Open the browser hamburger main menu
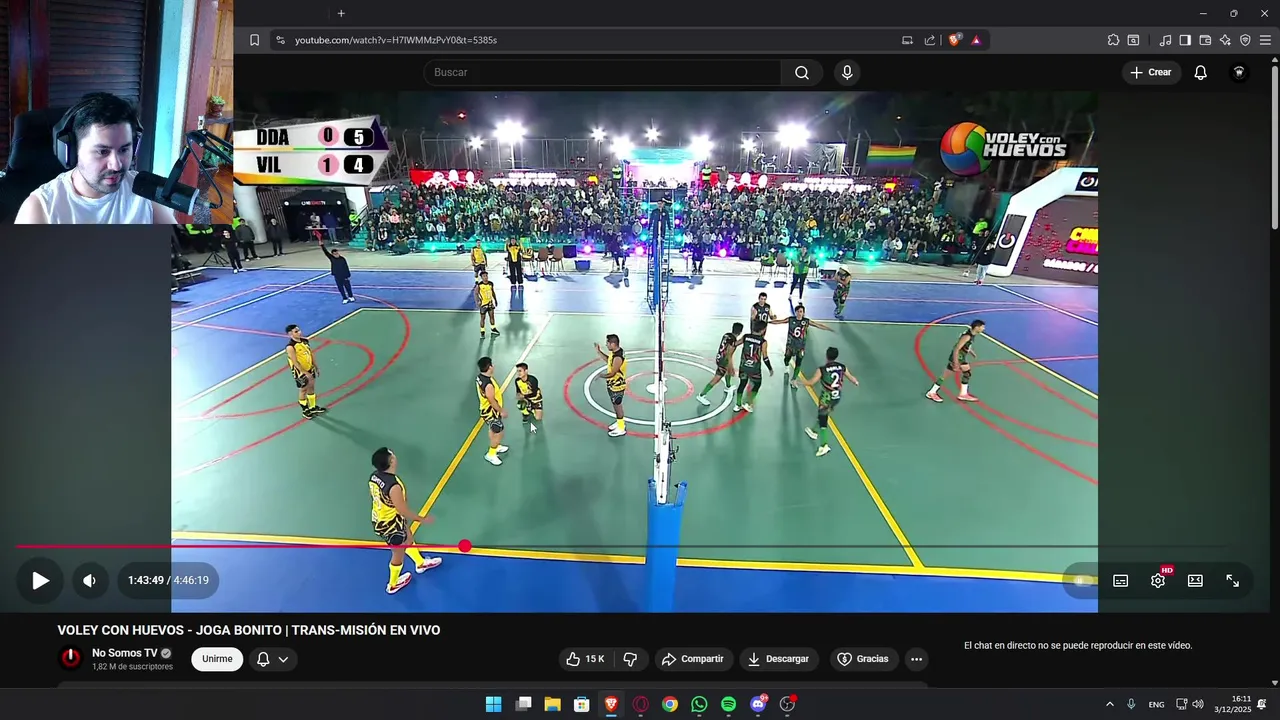Viewport: 1280px width, 720px height. tap(1265, 40)
